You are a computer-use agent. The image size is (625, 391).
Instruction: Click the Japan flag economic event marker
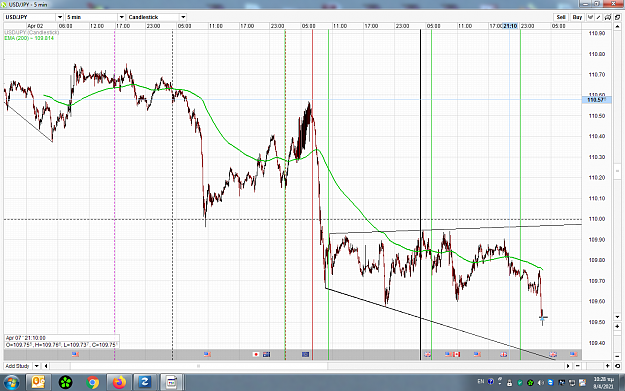click(x=256, y=354)
